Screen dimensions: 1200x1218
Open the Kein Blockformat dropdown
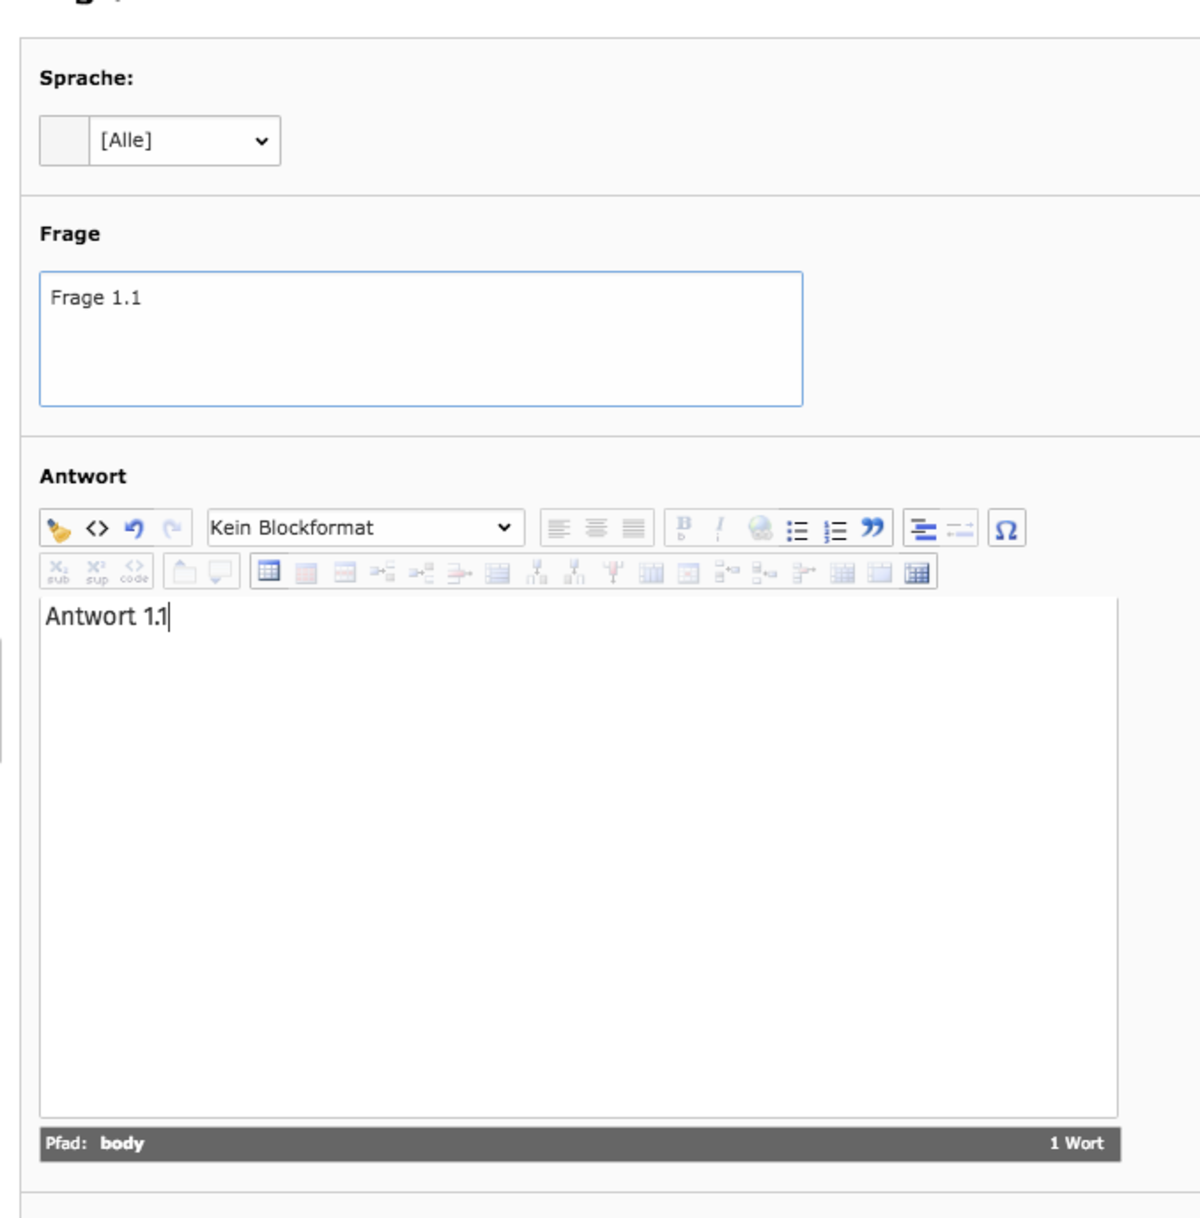(x=365, y=528)
